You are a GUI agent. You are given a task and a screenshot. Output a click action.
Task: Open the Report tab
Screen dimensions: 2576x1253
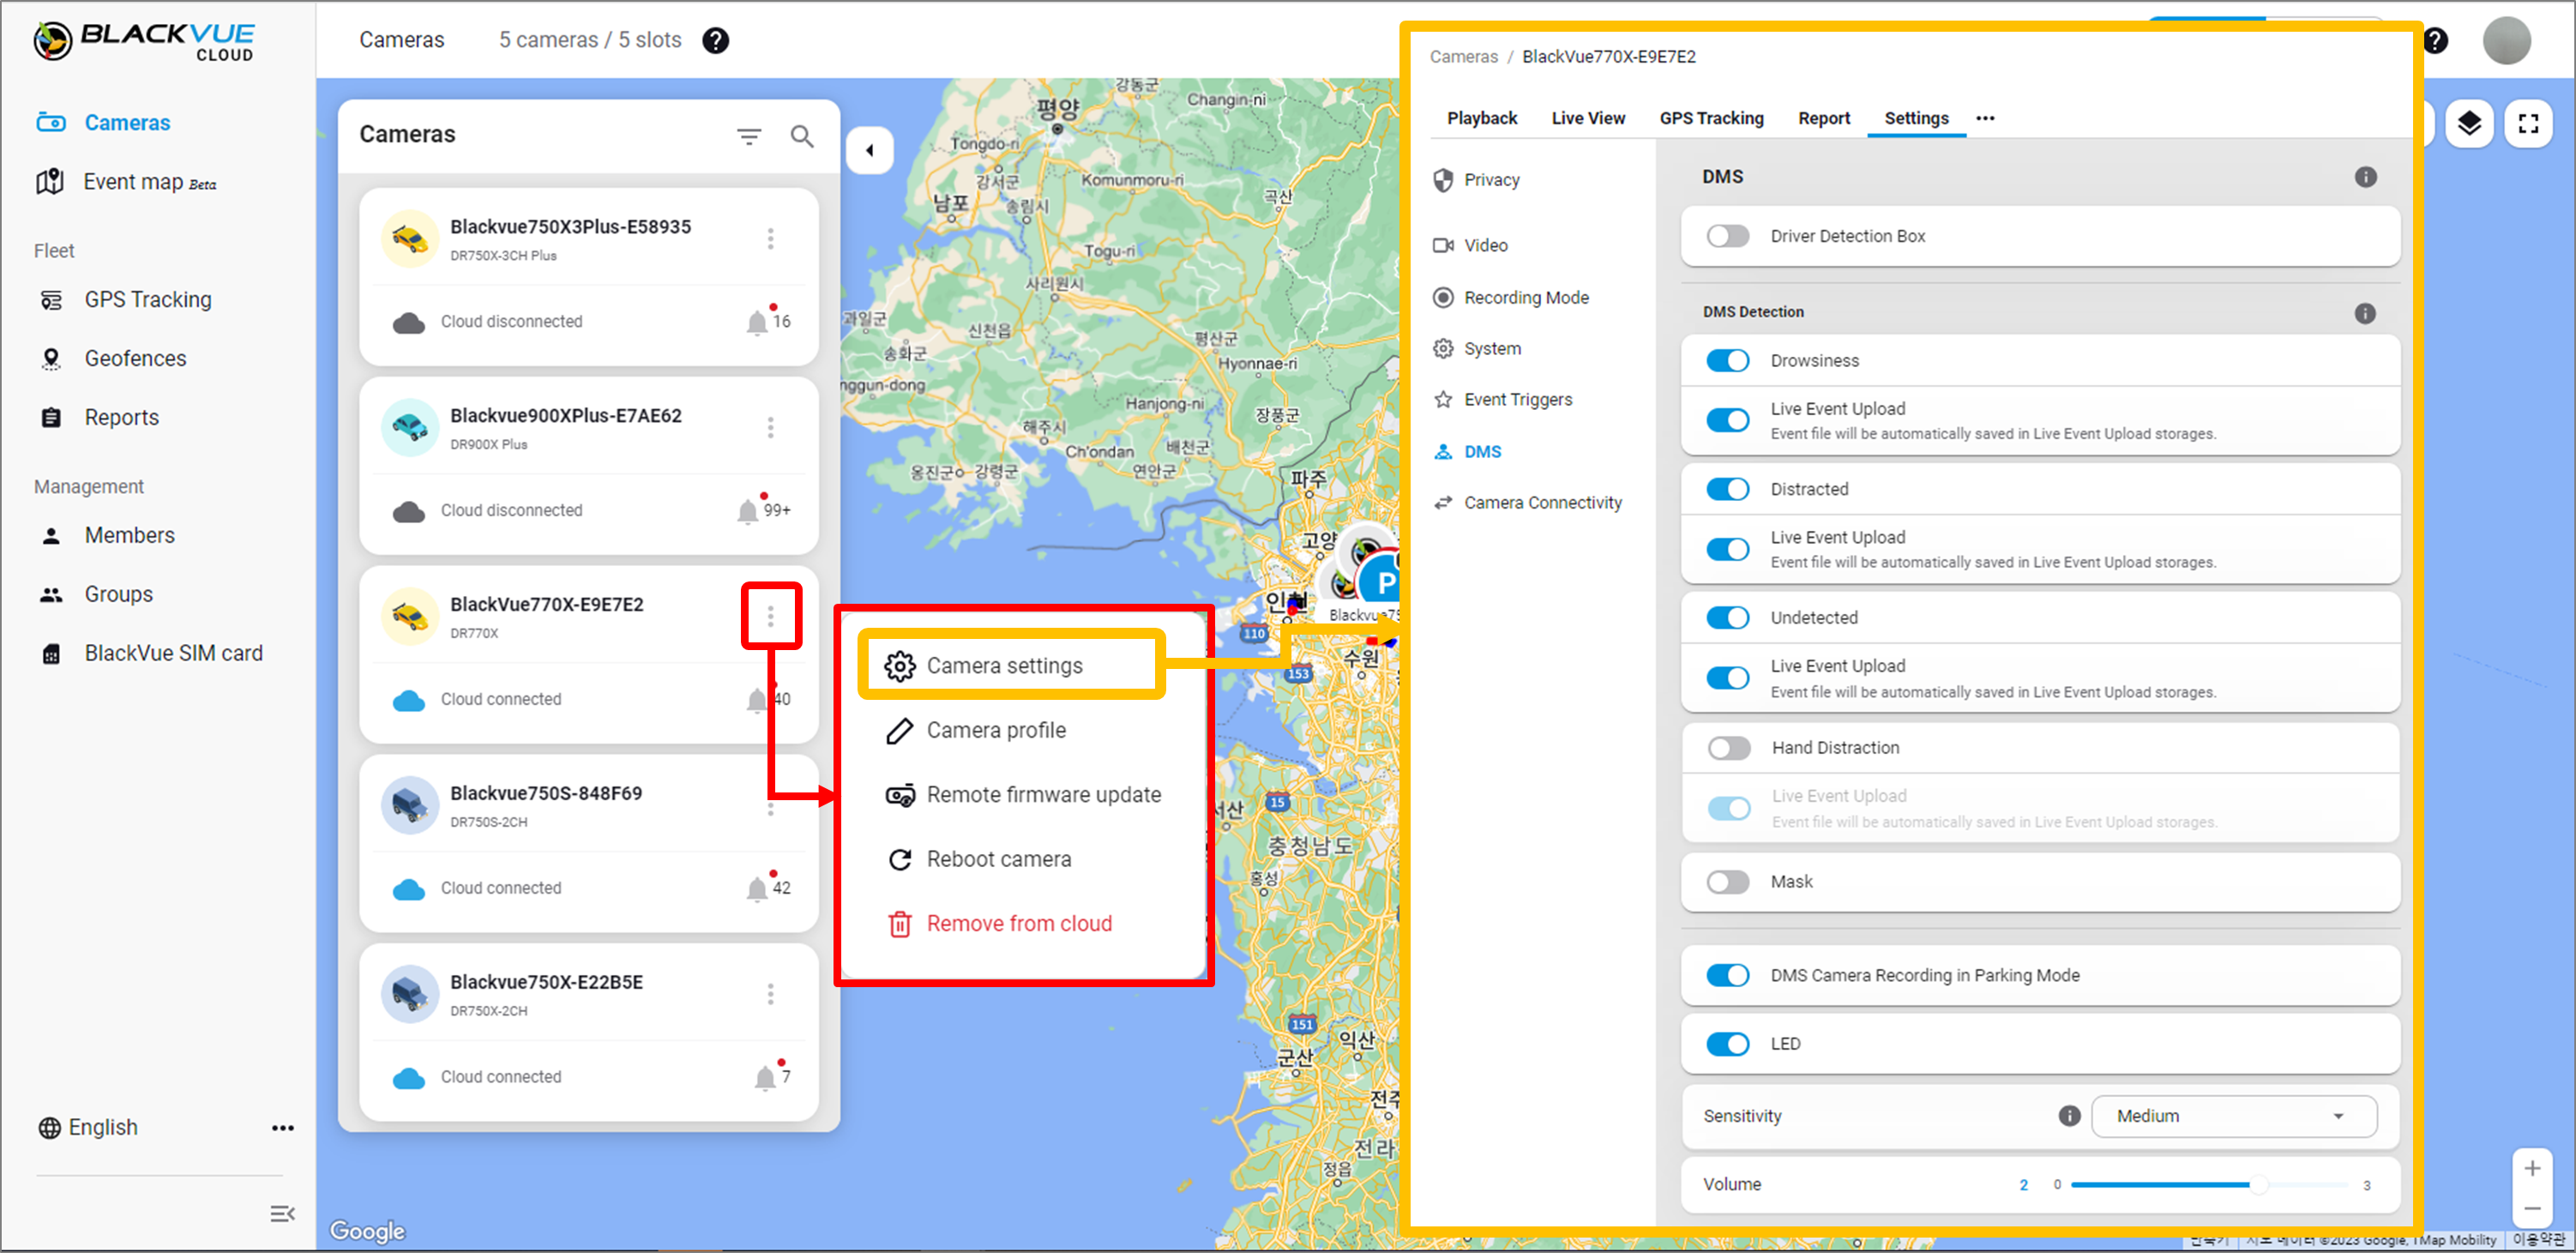click(x=1823, y=118)
